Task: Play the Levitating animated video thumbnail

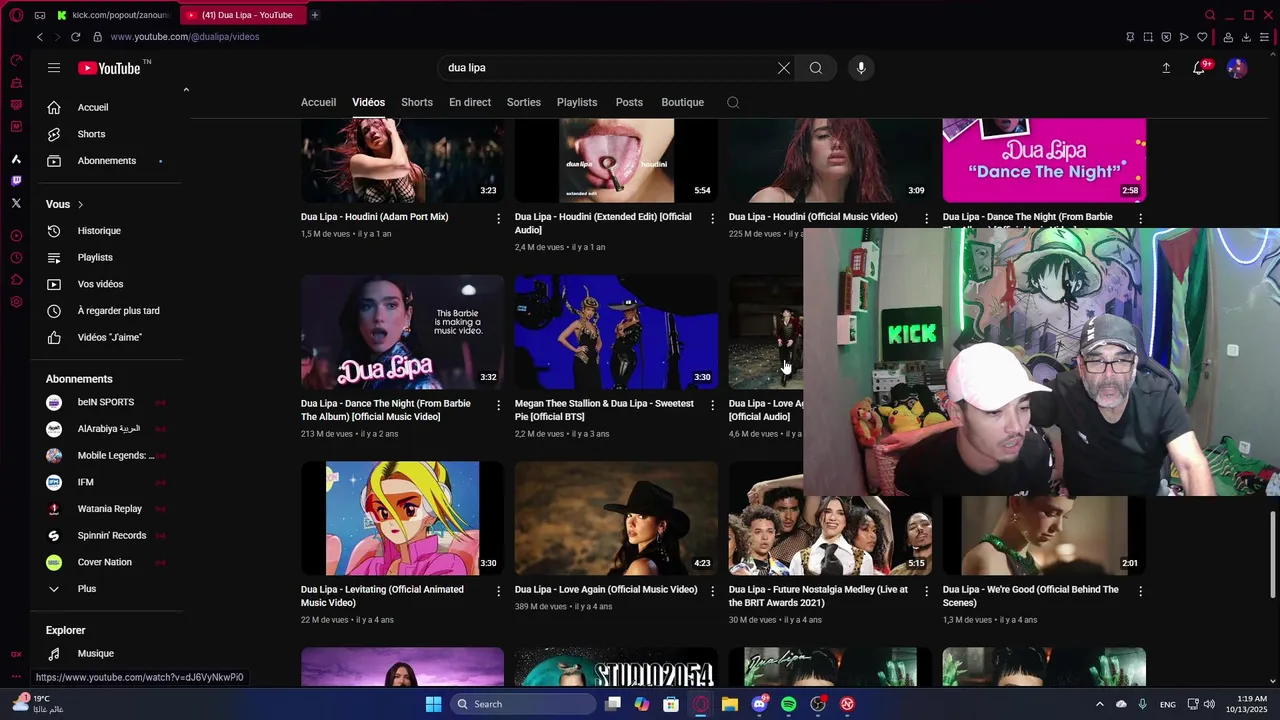Action: click(x=402, y=518)
